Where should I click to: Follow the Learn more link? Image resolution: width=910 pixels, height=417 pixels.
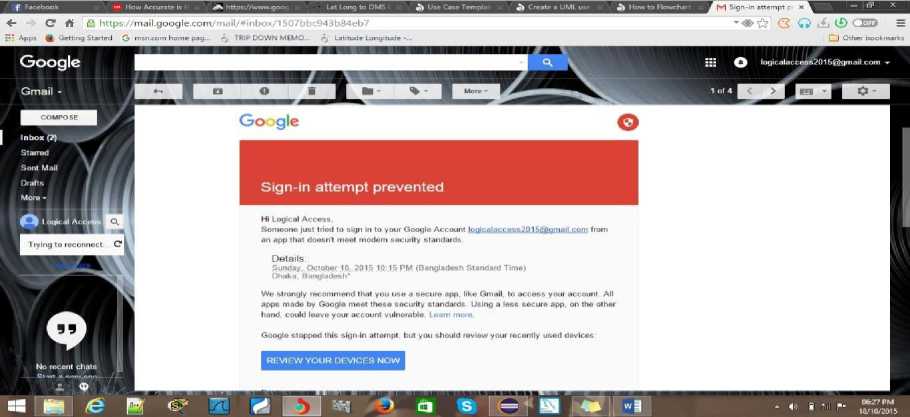(451, 314)
